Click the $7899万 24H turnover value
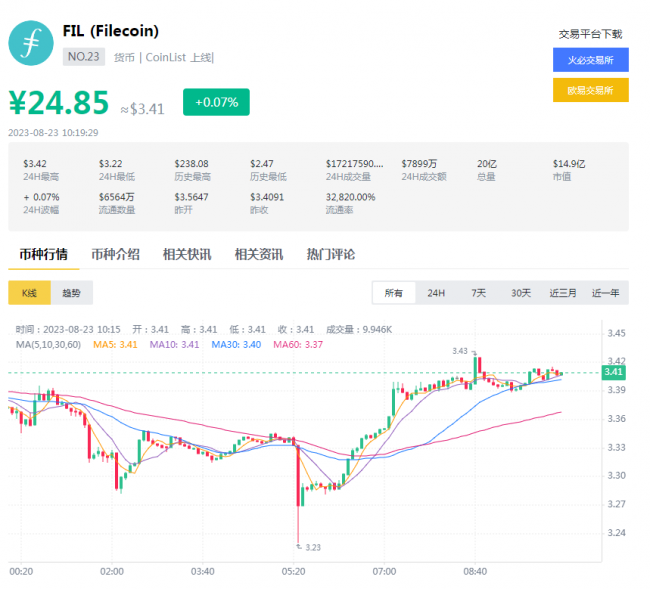The height and width of the screenshot is (589, 650). (419, 164)
